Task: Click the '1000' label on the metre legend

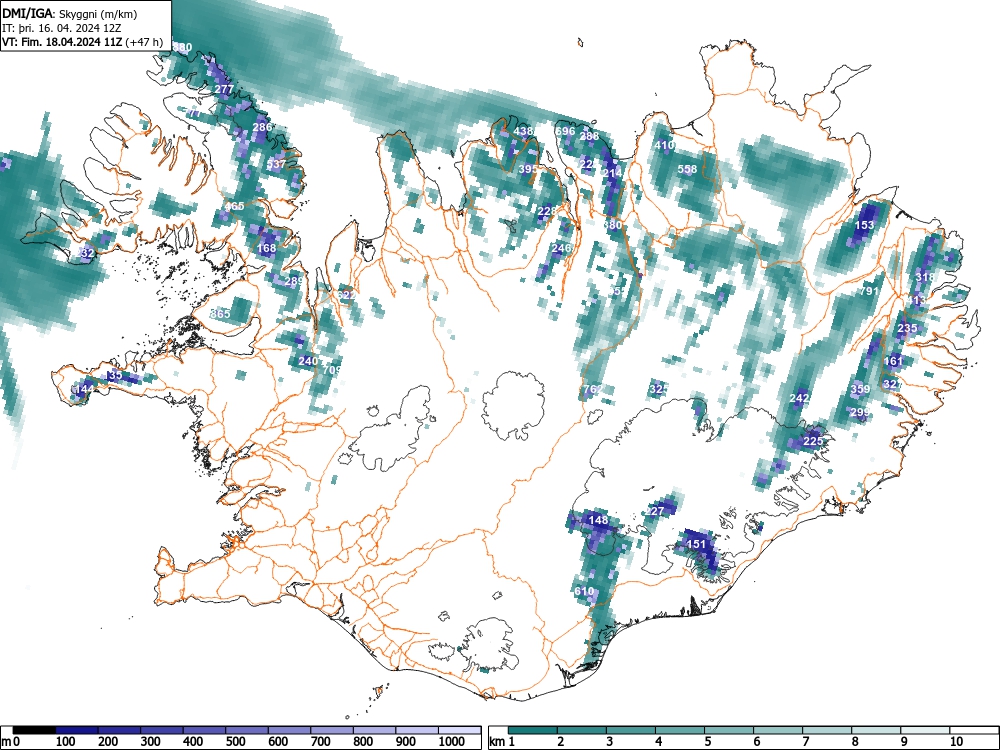Action: point(452,742)
